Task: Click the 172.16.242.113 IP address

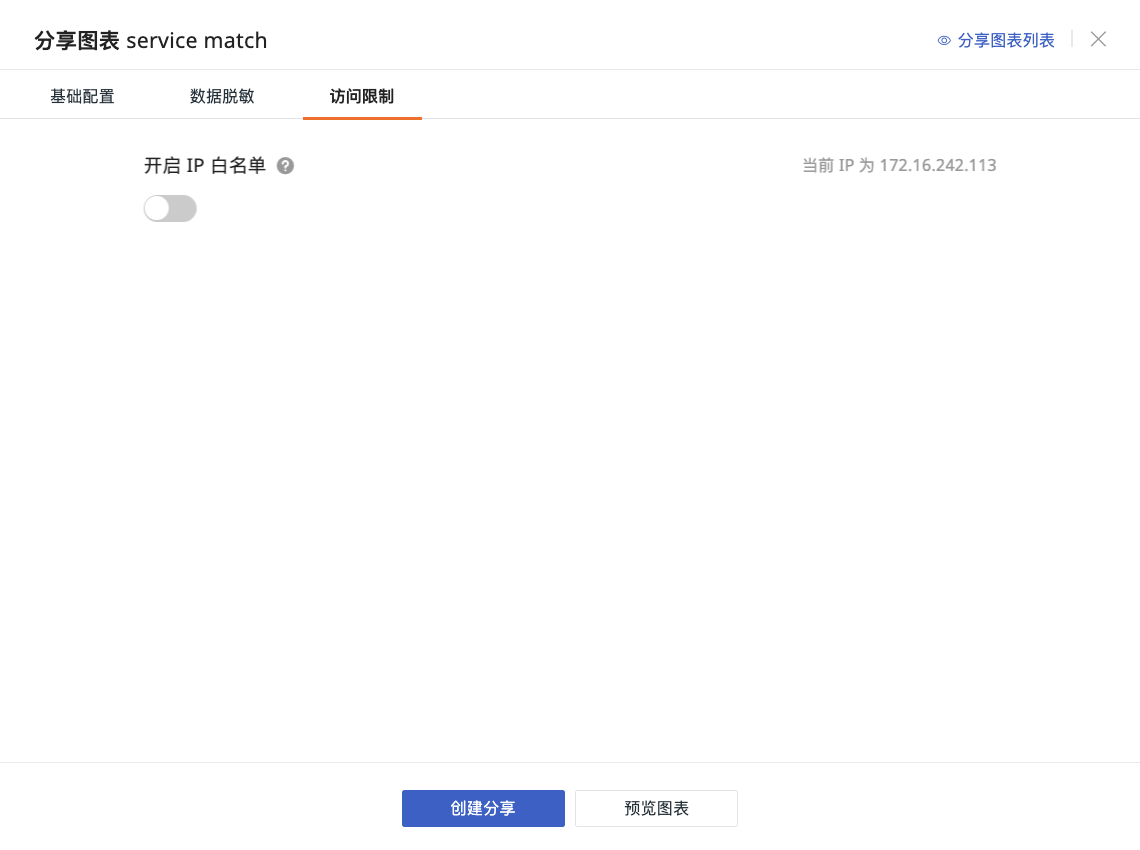Action: coord(938,166)
